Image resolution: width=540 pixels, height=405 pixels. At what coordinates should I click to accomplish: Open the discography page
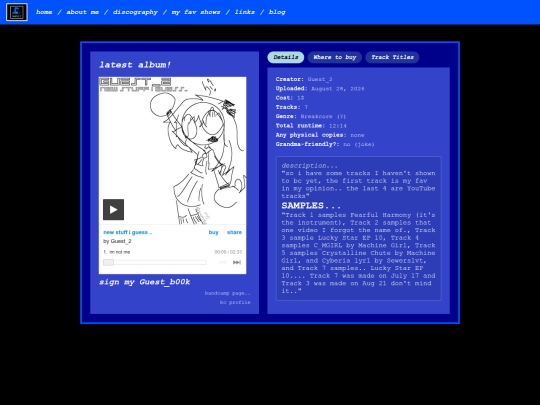135,12
